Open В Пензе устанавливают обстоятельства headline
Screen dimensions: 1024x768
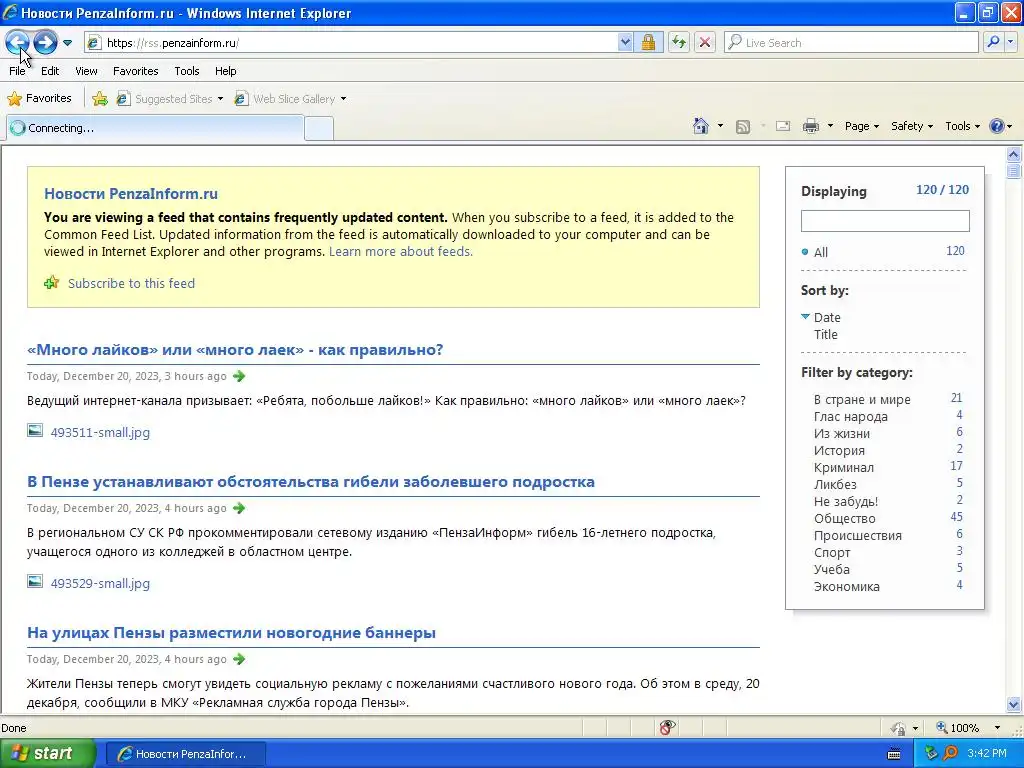click(x=311, y=481)
